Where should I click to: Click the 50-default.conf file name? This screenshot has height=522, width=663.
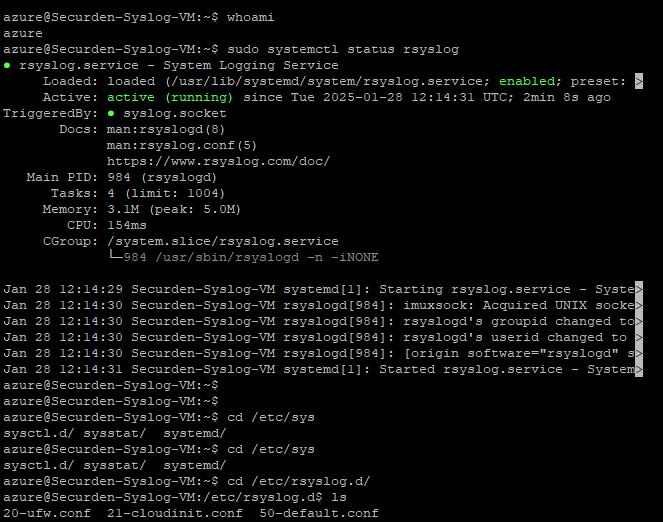319,513
